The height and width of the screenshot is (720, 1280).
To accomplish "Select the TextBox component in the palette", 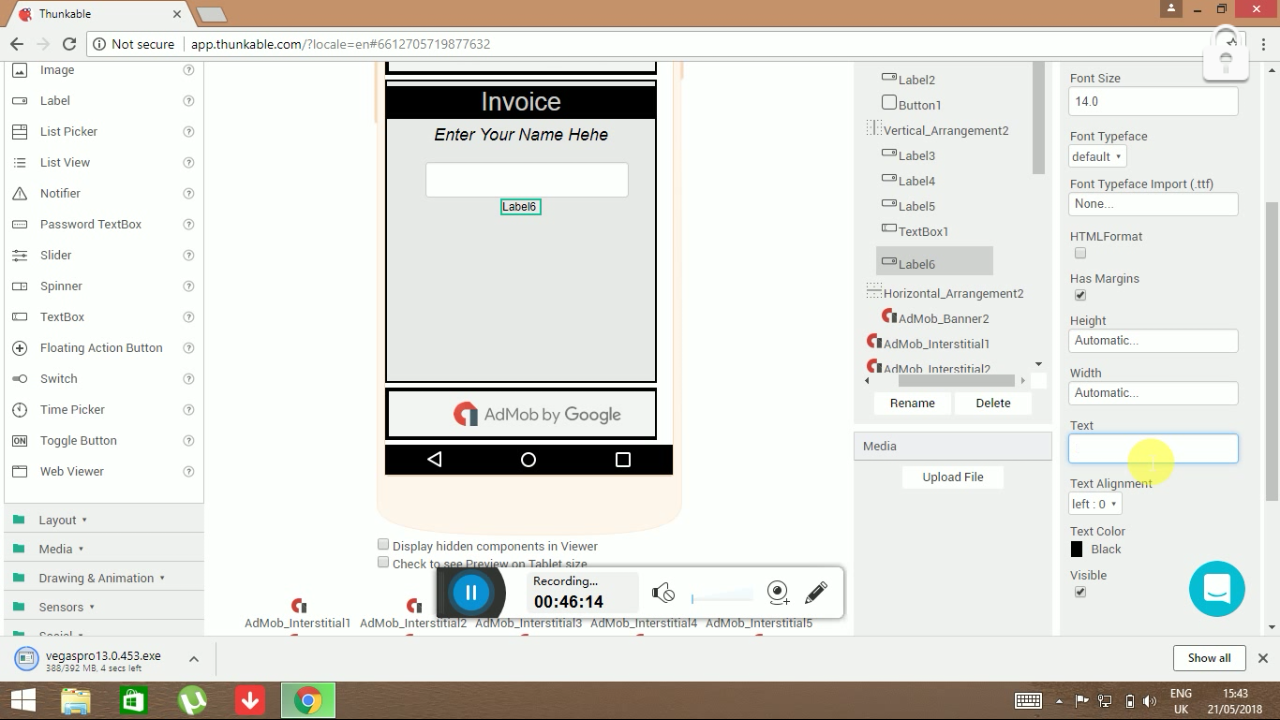I will pyautogui.click(x=61, y=316).
